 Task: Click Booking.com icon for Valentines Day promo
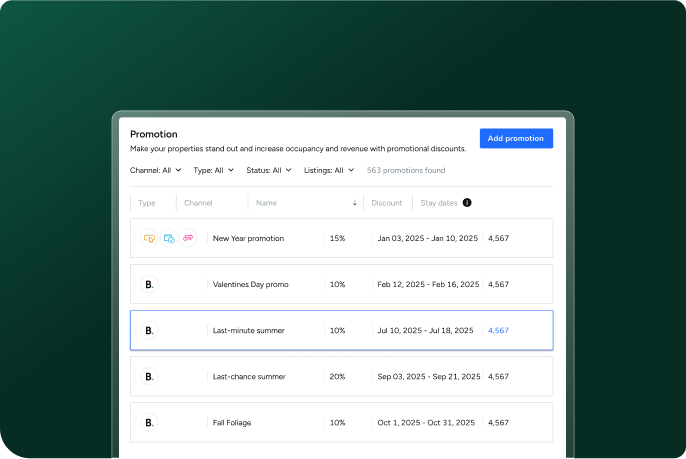tap(149, 284)
